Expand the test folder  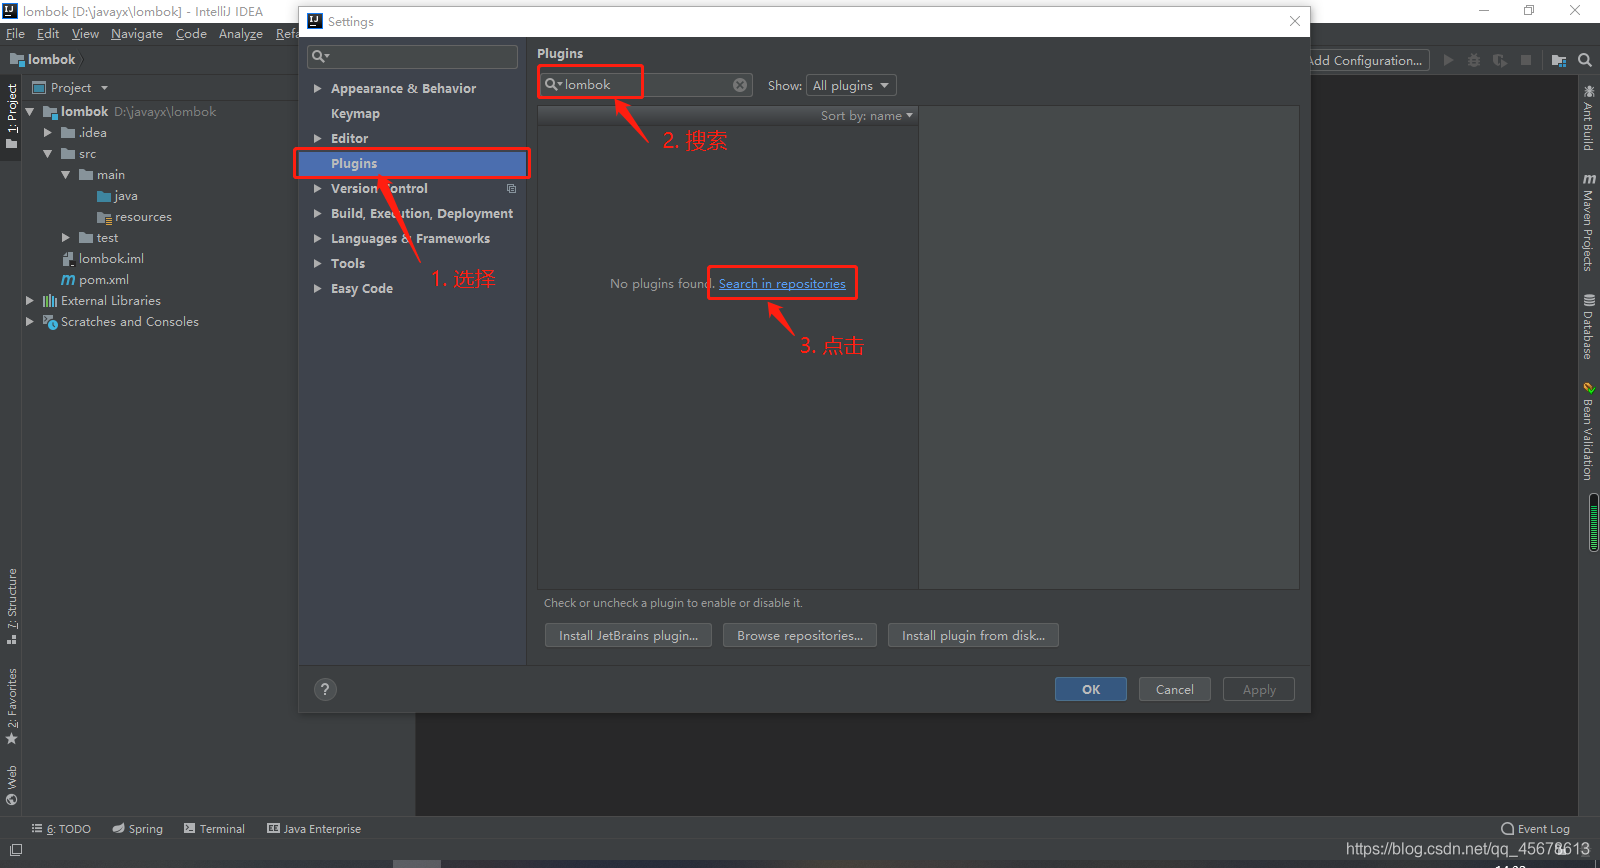tap(65, 238)
